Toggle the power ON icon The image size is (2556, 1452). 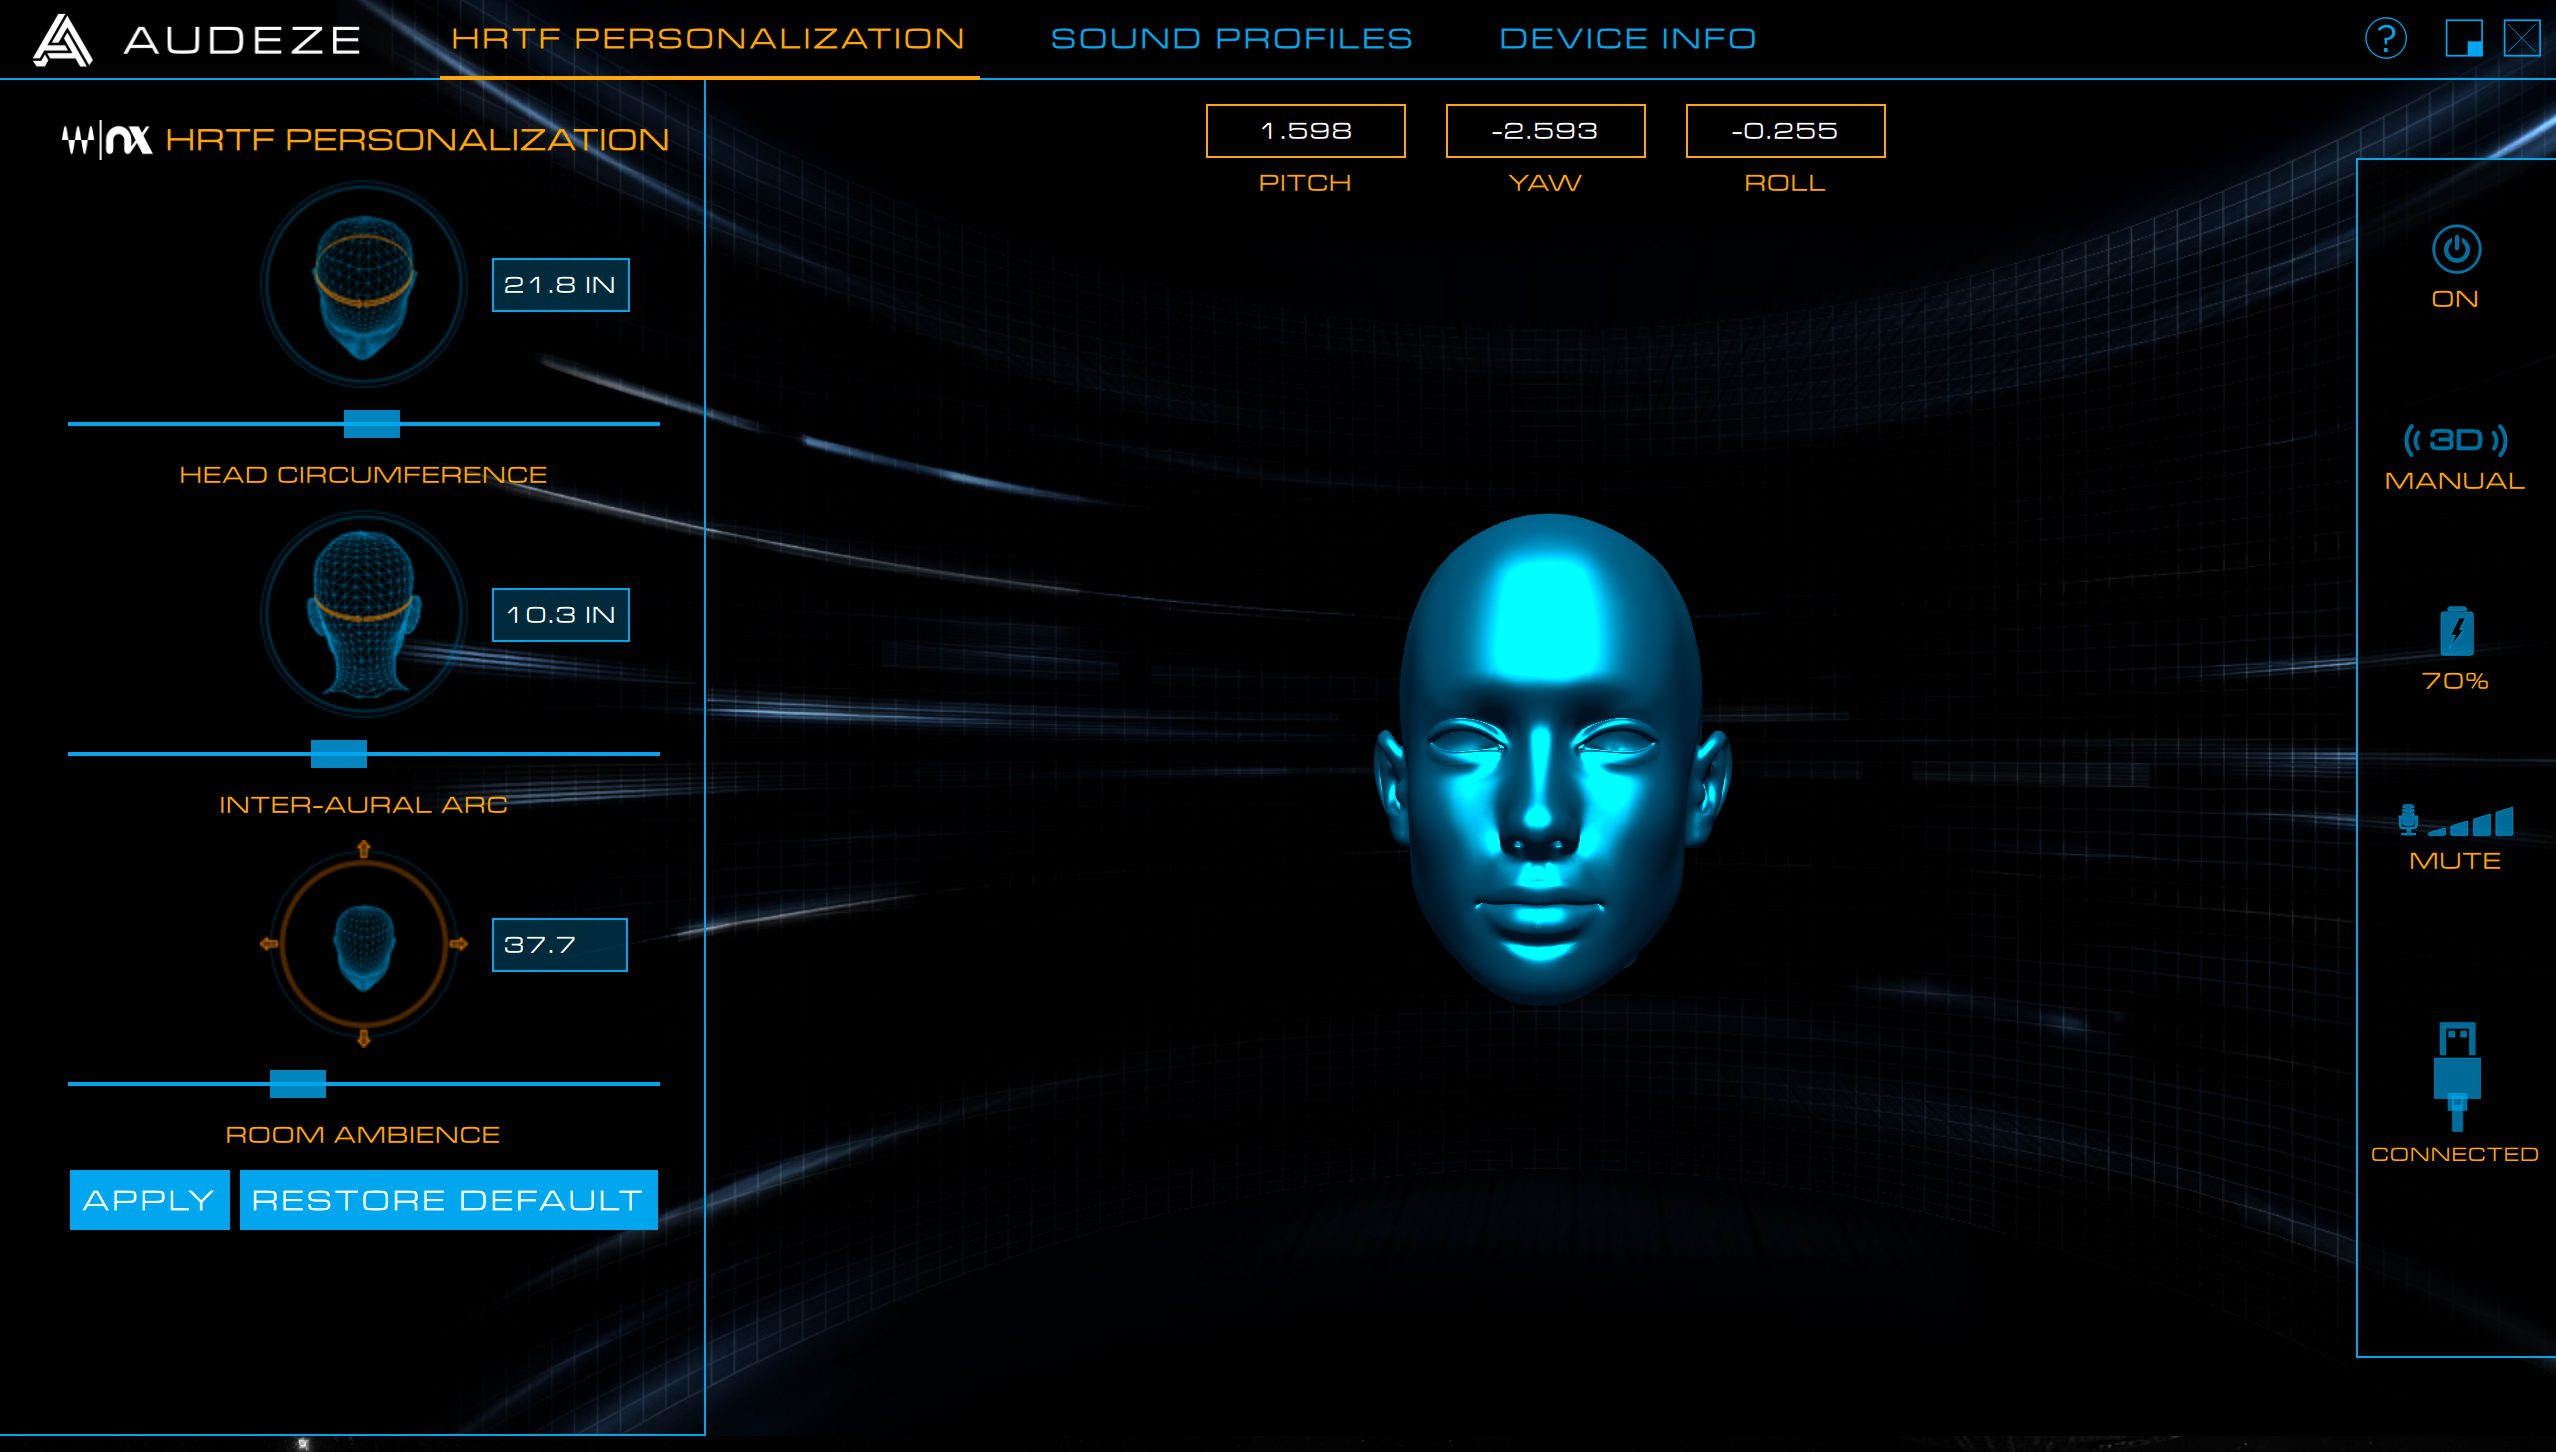pyautogui.click(x=2455, y=250)
